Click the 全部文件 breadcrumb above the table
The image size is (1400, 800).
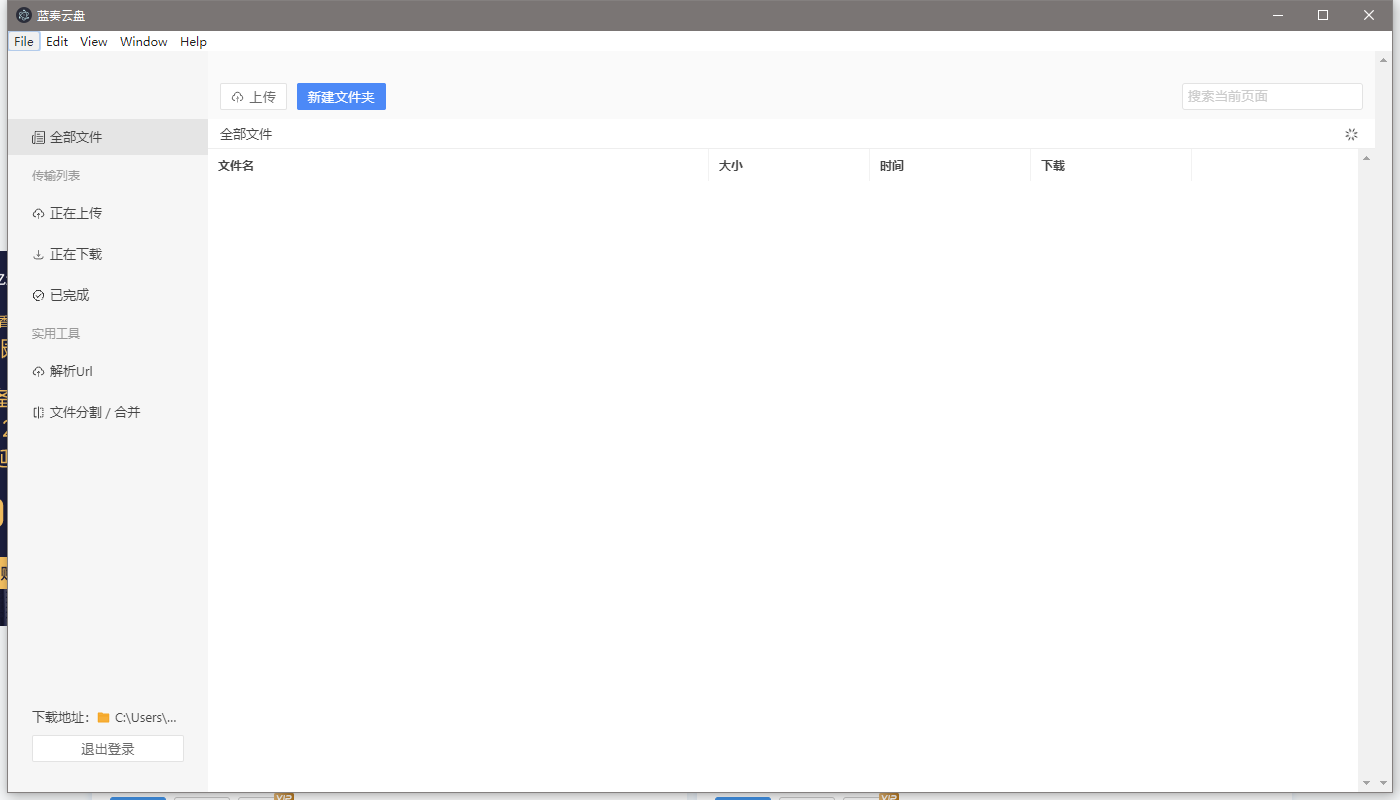pos(246,134)
